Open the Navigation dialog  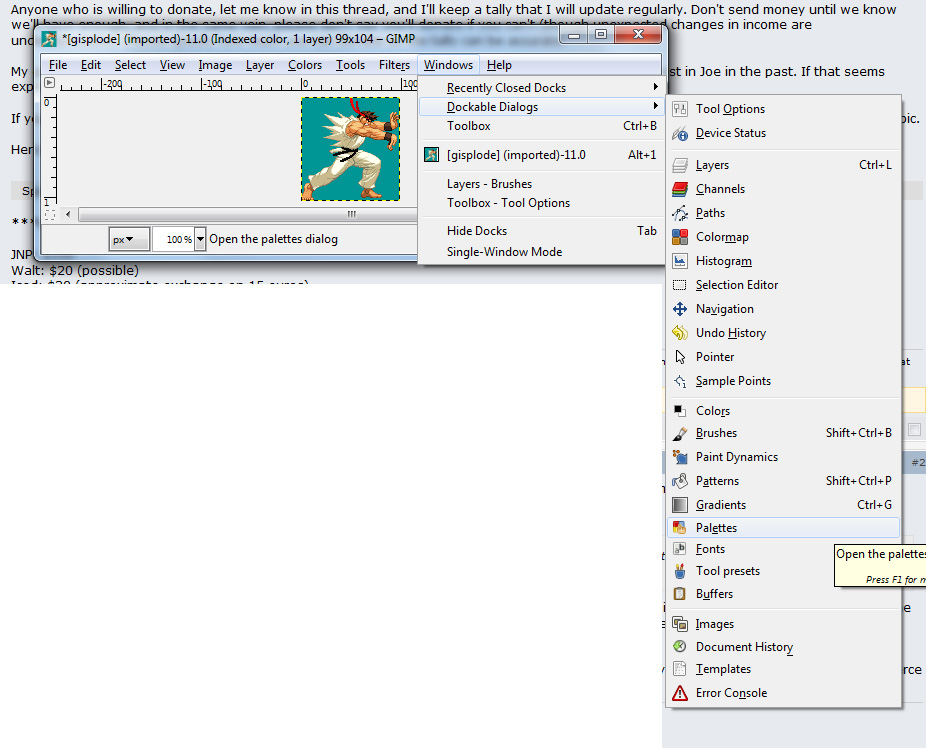click(783, 309)
